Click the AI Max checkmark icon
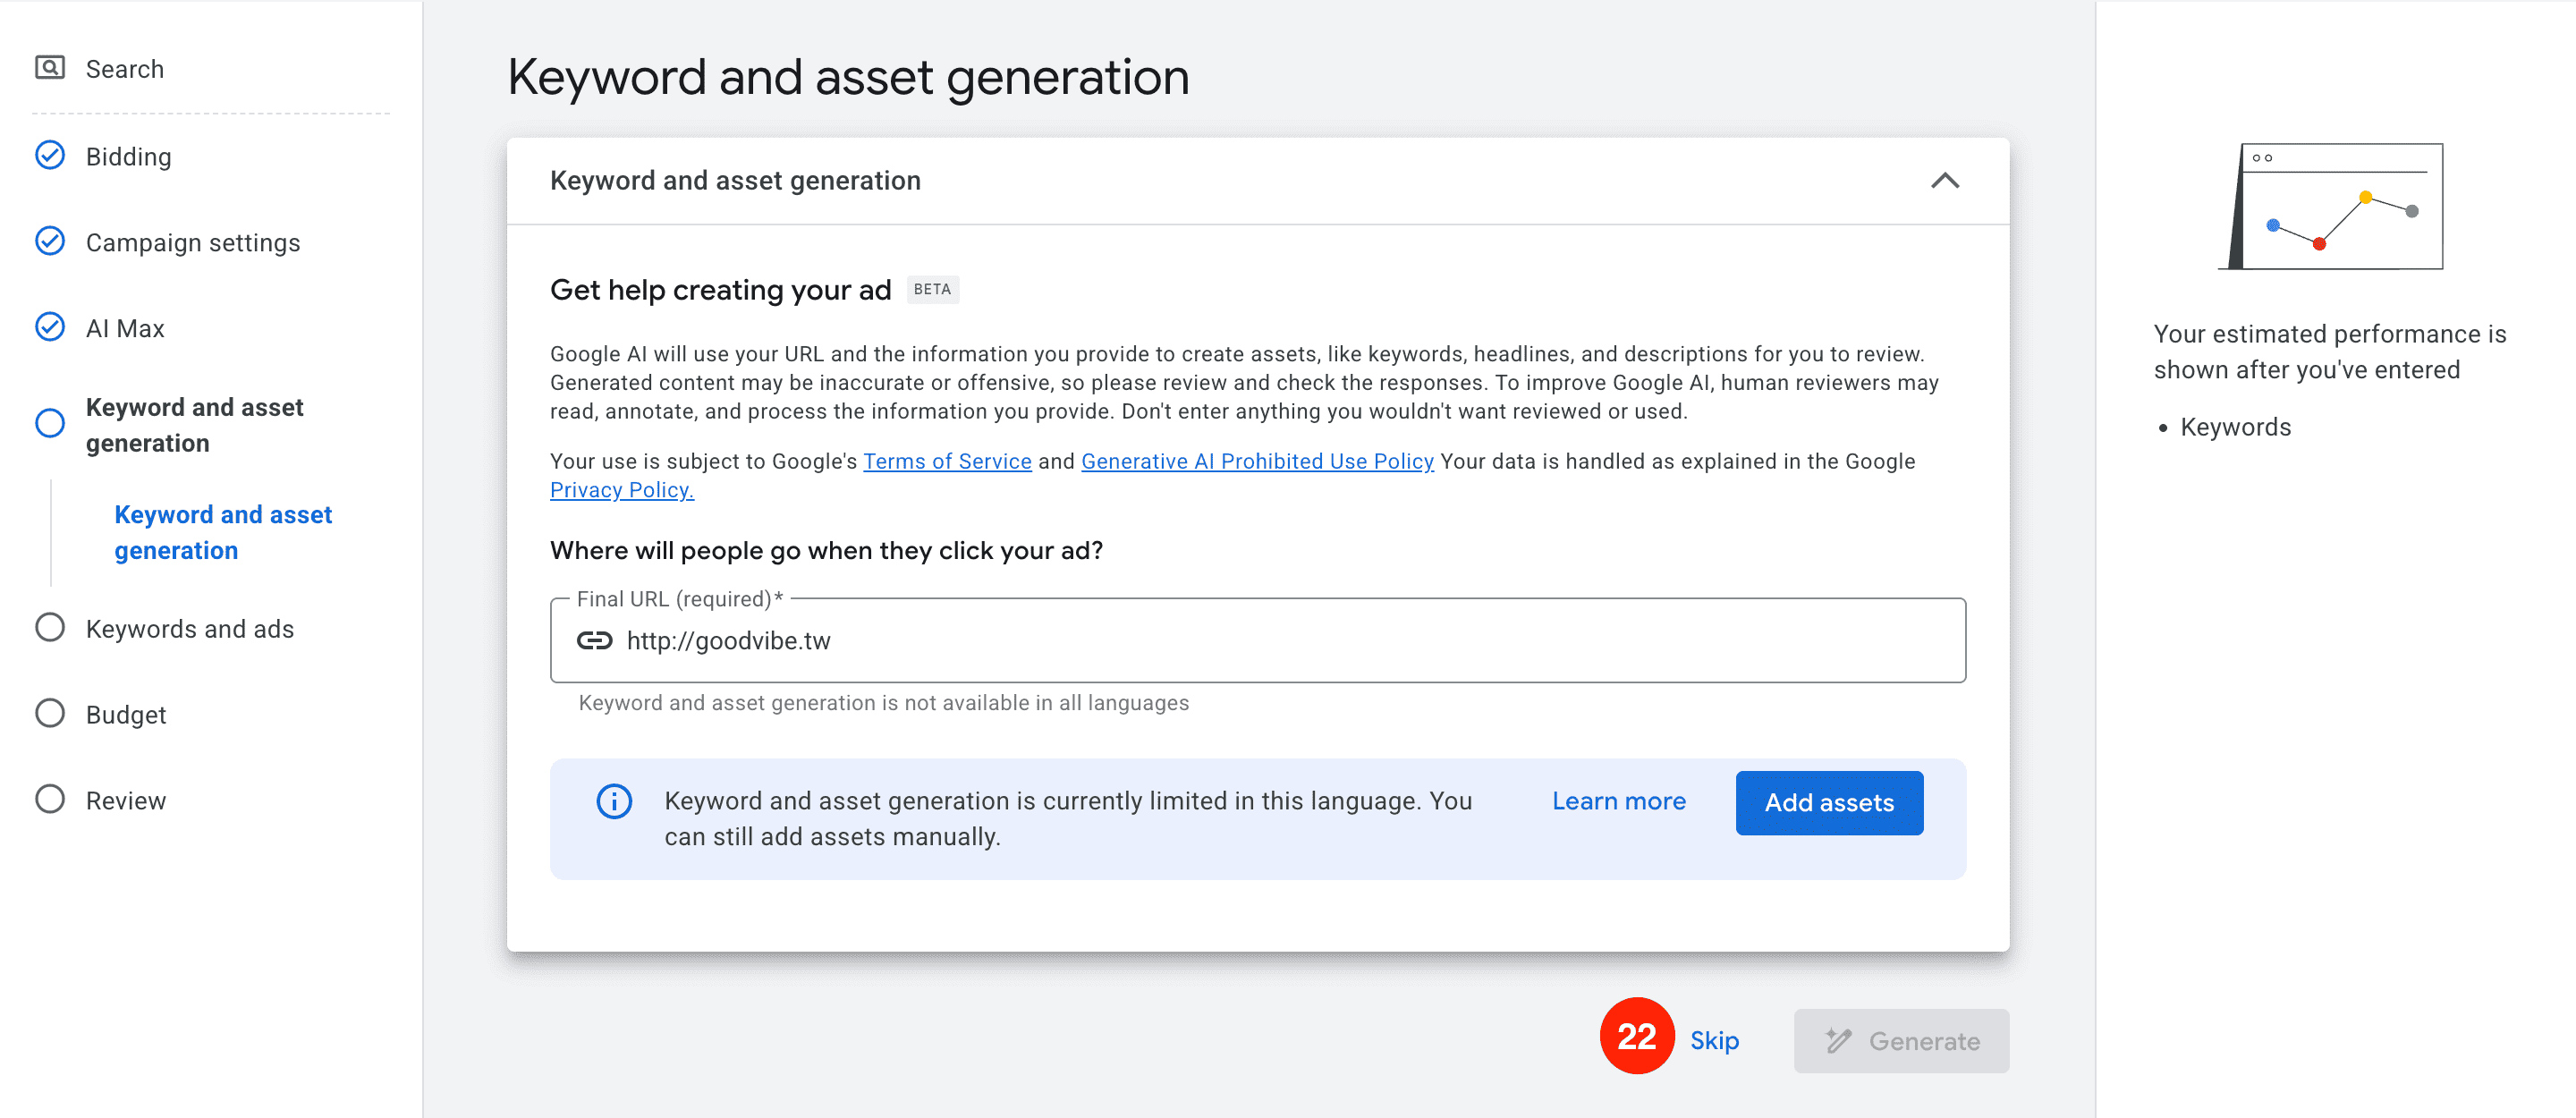The height and width of the screenshot is (1118, 2576). pyautogui.click(x=50, y=328)
